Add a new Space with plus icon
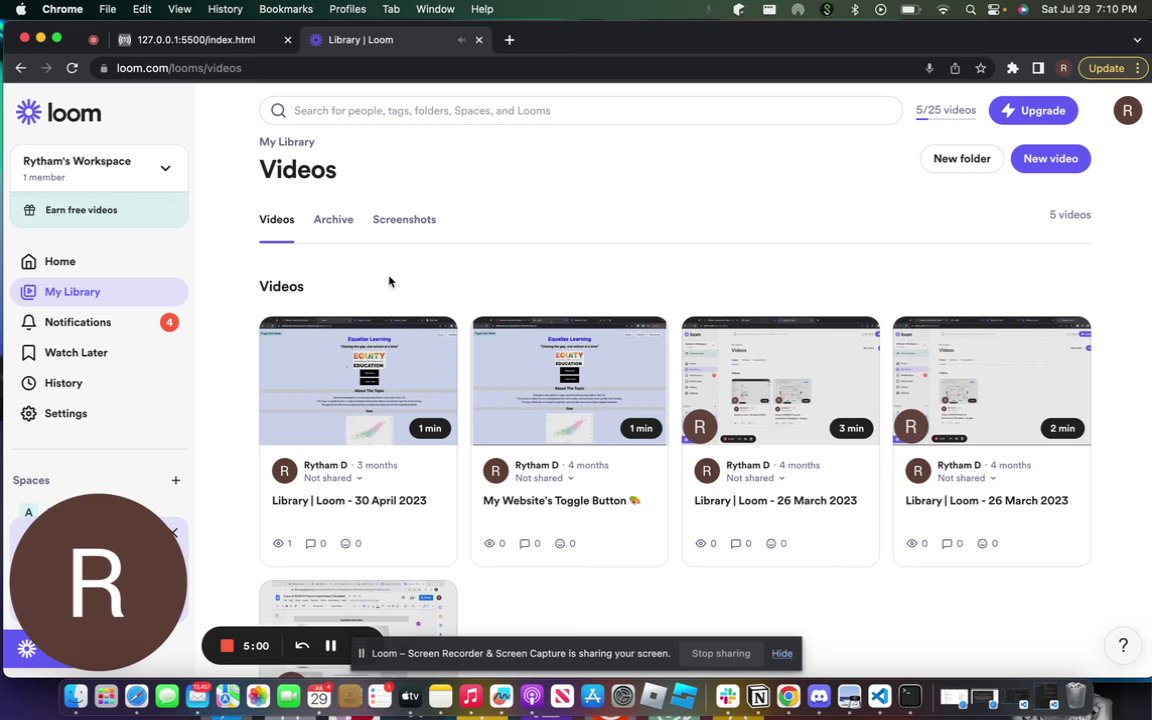This screenshot has height=720, width=1152. click(176, 480)
